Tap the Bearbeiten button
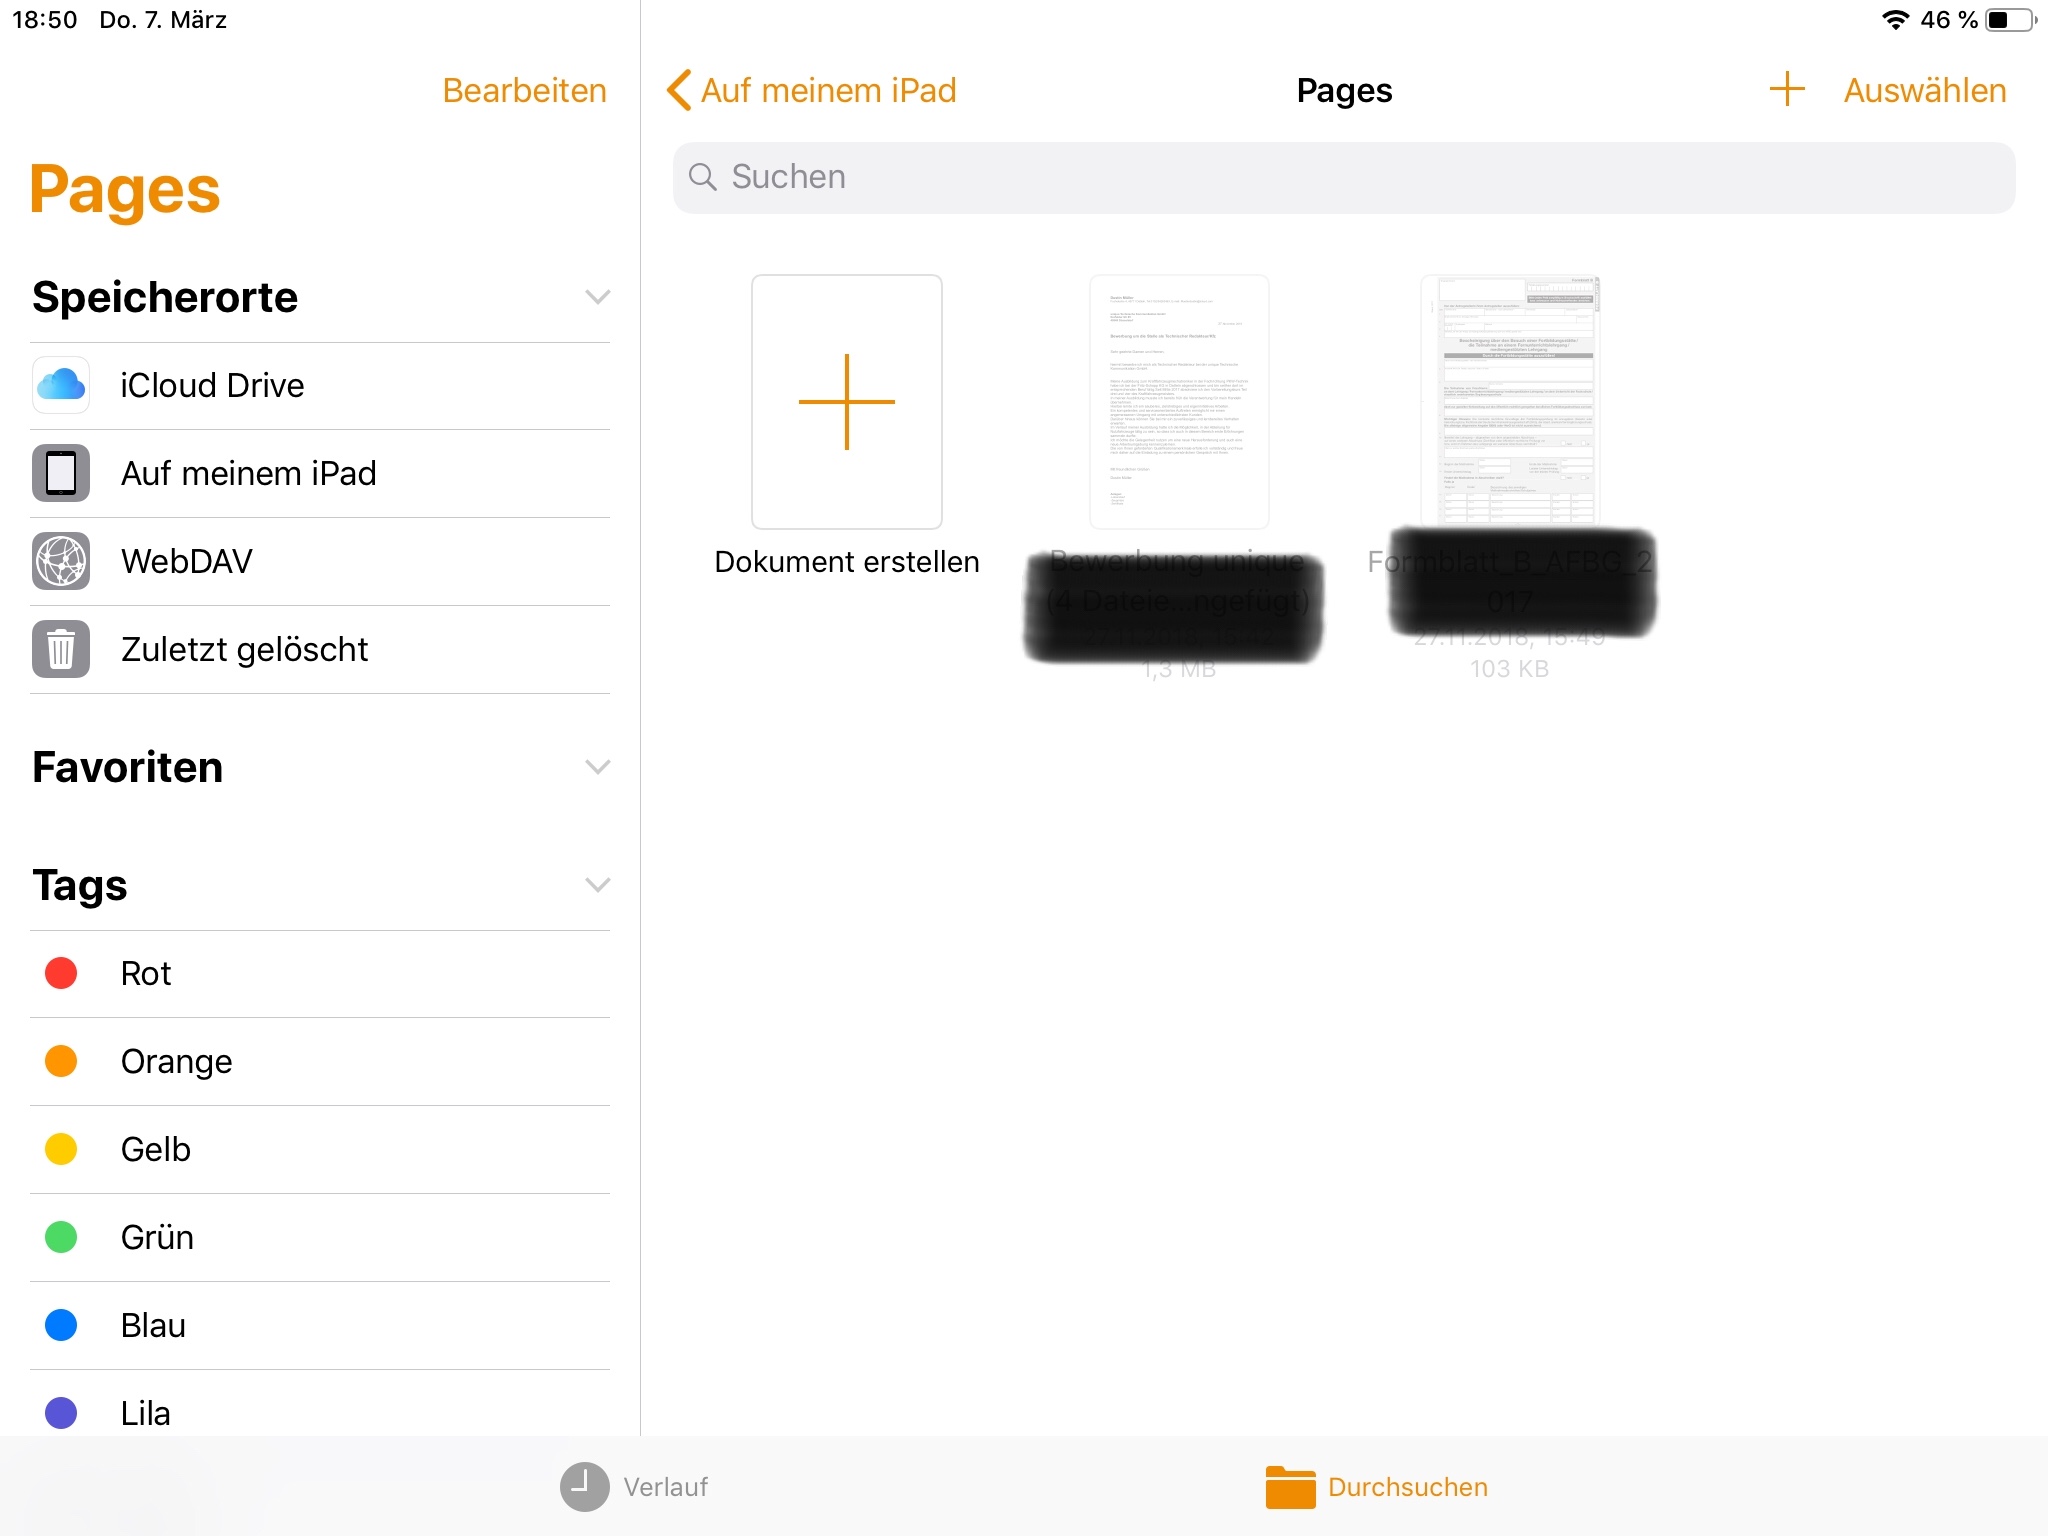The width and height of the screenshot is (2048, 1536). [524, 90]
